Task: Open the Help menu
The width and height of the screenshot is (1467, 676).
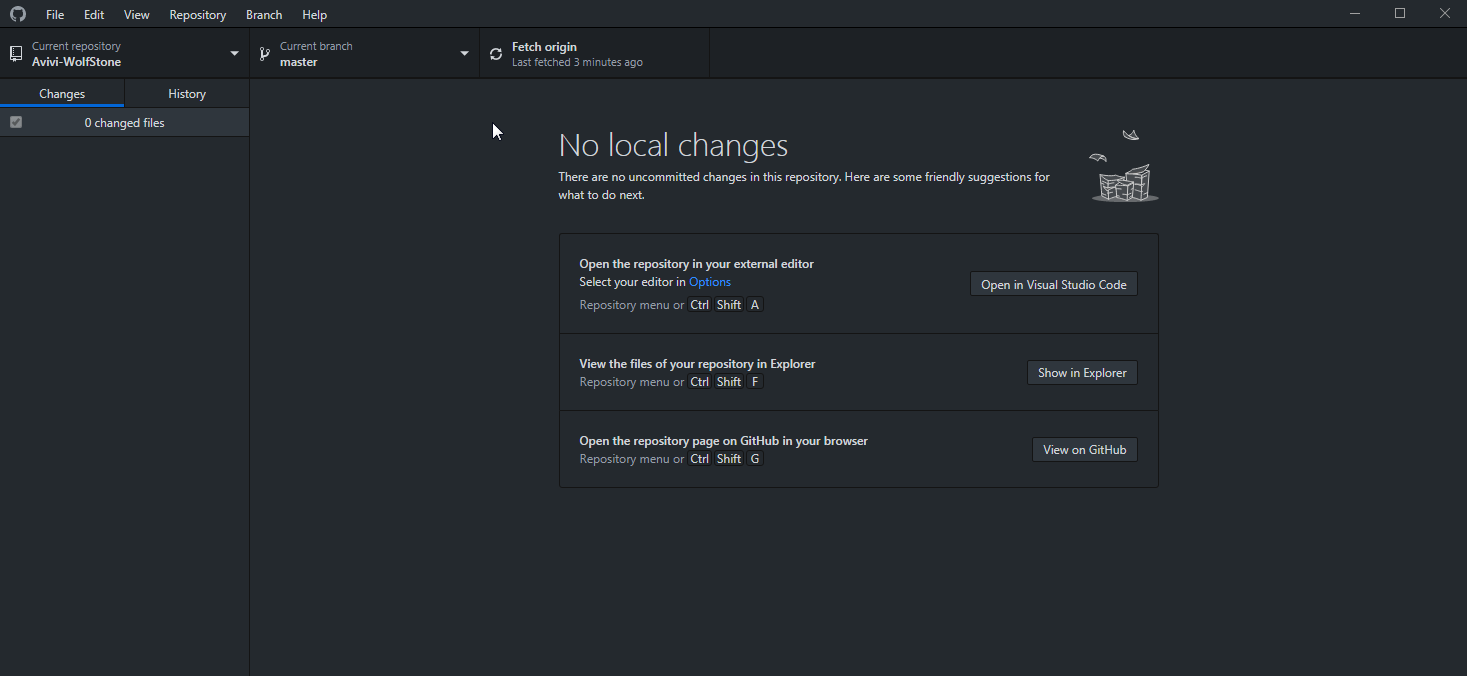Action: click(x=315, y=15)
